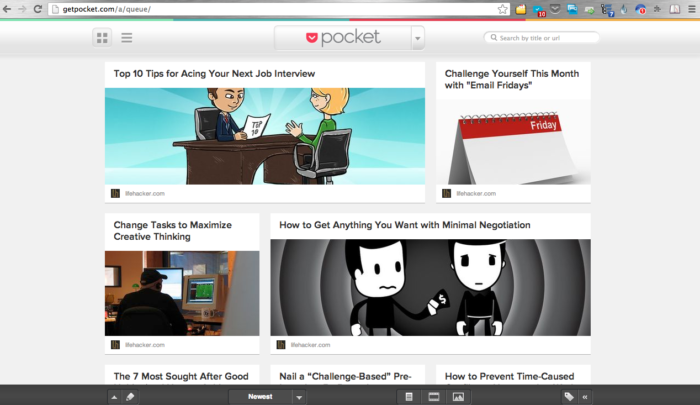Filter by videos icon in bottom bar
This screenshot has width=700, height=405.
click(x=434, y=397)
